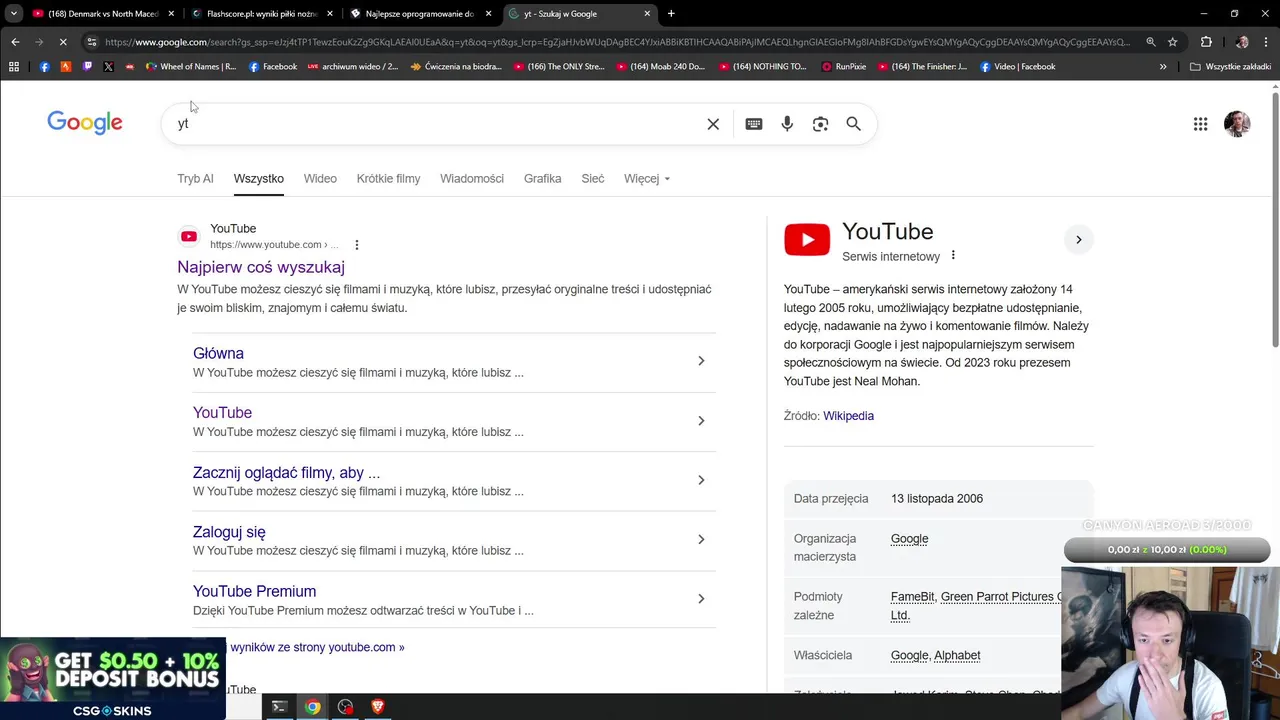Expand the Więcej search filter dropdown
1280x720 pixels.
pos(647,179)
